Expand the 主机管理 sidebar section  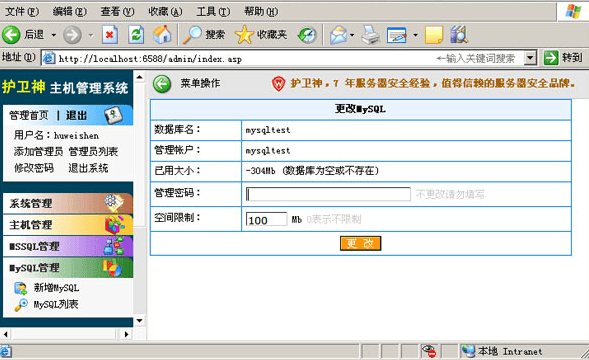click(68, 225)
